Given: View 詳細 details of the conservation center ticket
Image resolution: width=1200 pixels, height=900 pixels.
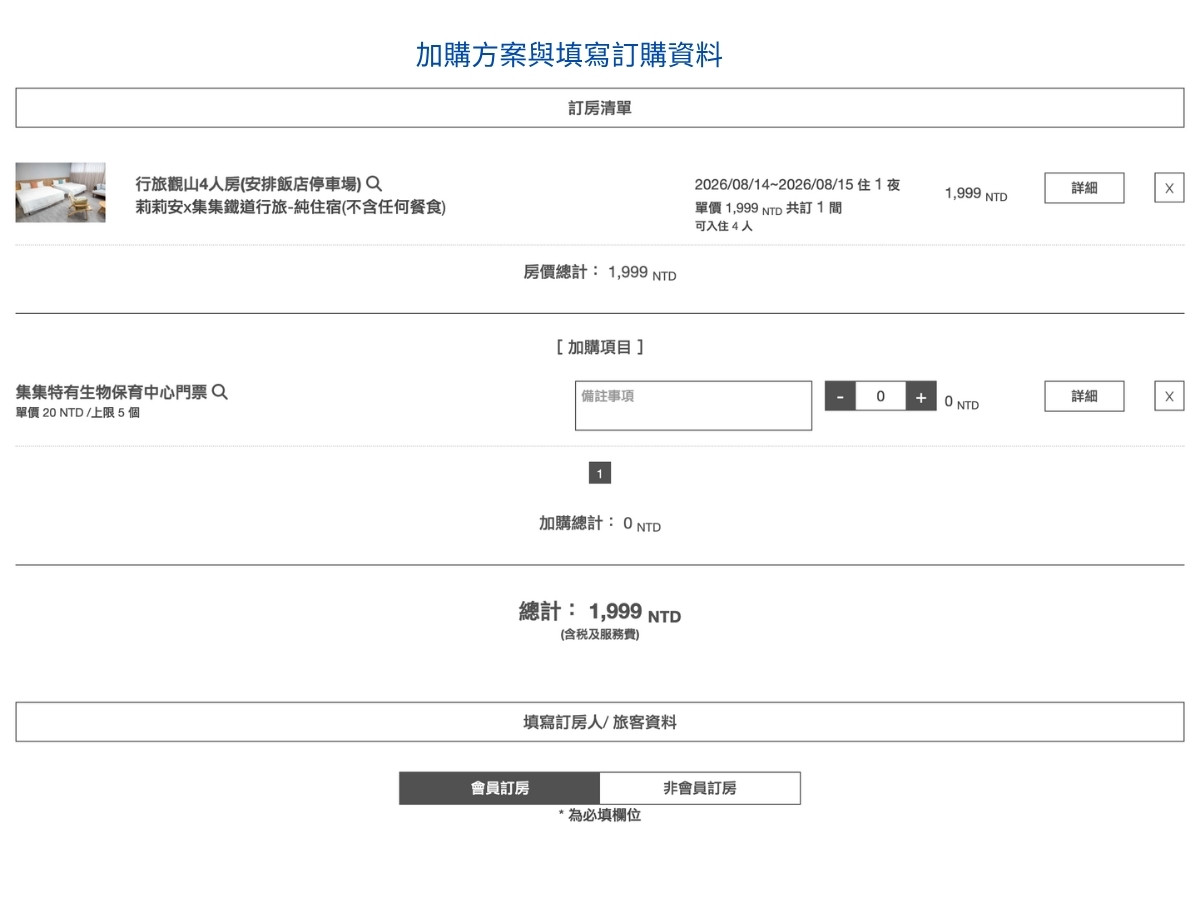Looking at the screenshot, I should coord(1084,396).
